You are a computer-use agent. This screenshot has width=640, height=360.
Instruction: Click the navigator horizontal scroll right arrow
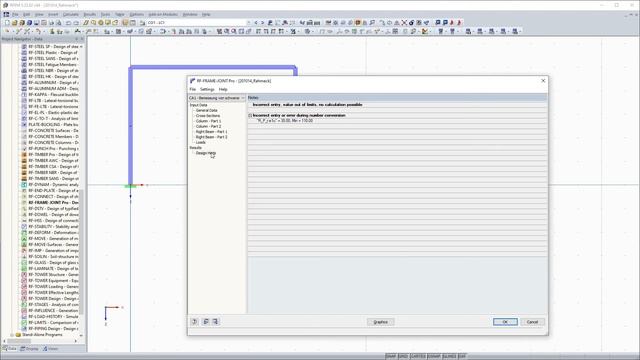tap(76, 341)
